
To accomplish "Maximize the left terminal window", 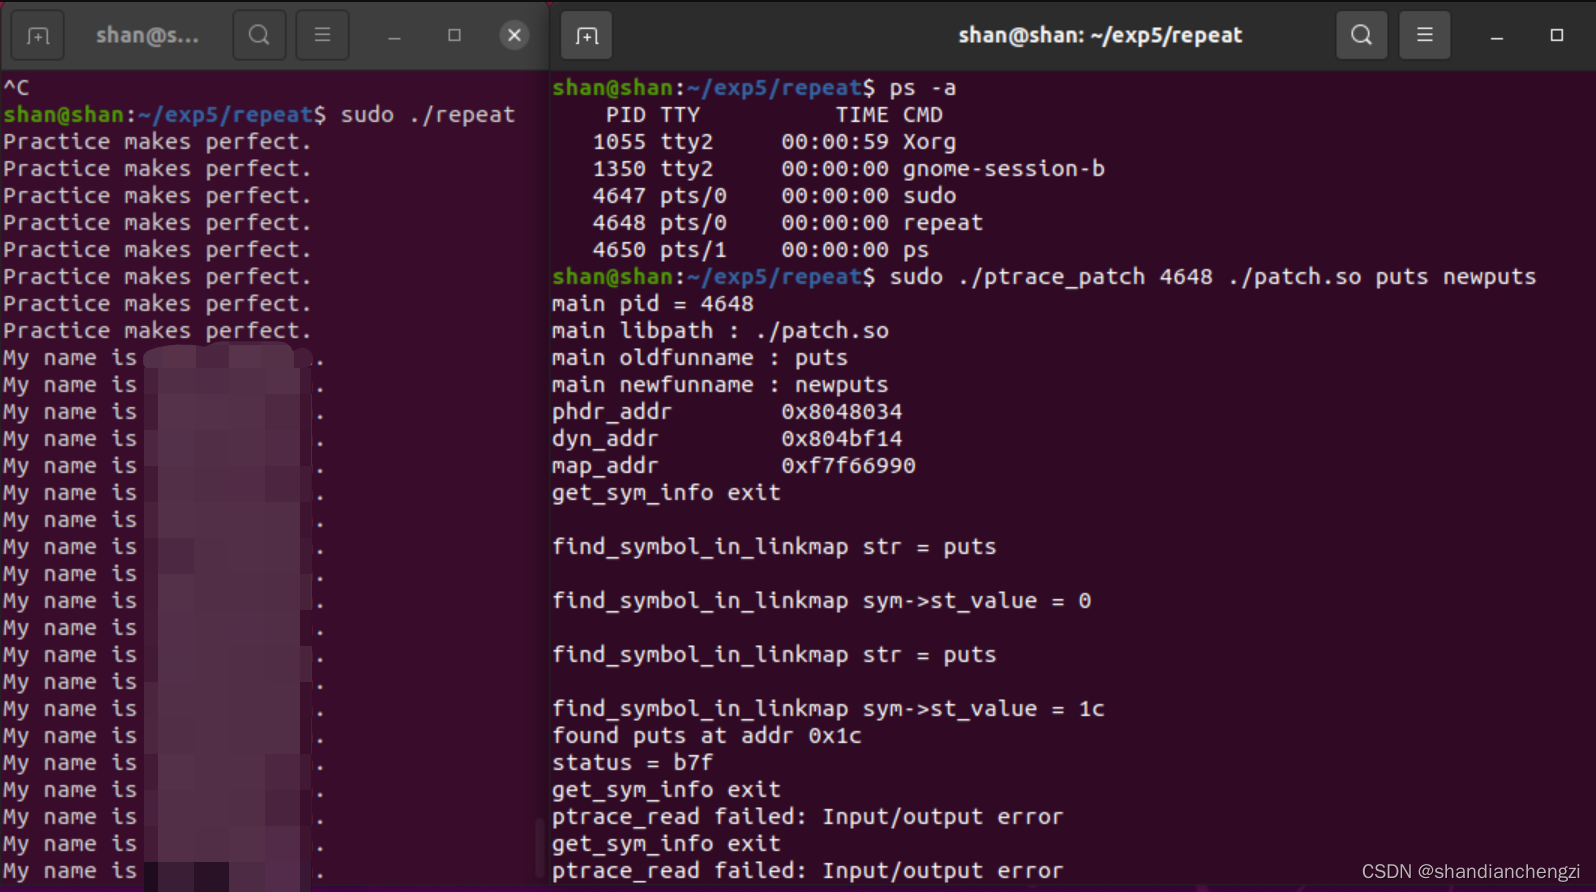I will click(454, 36).
